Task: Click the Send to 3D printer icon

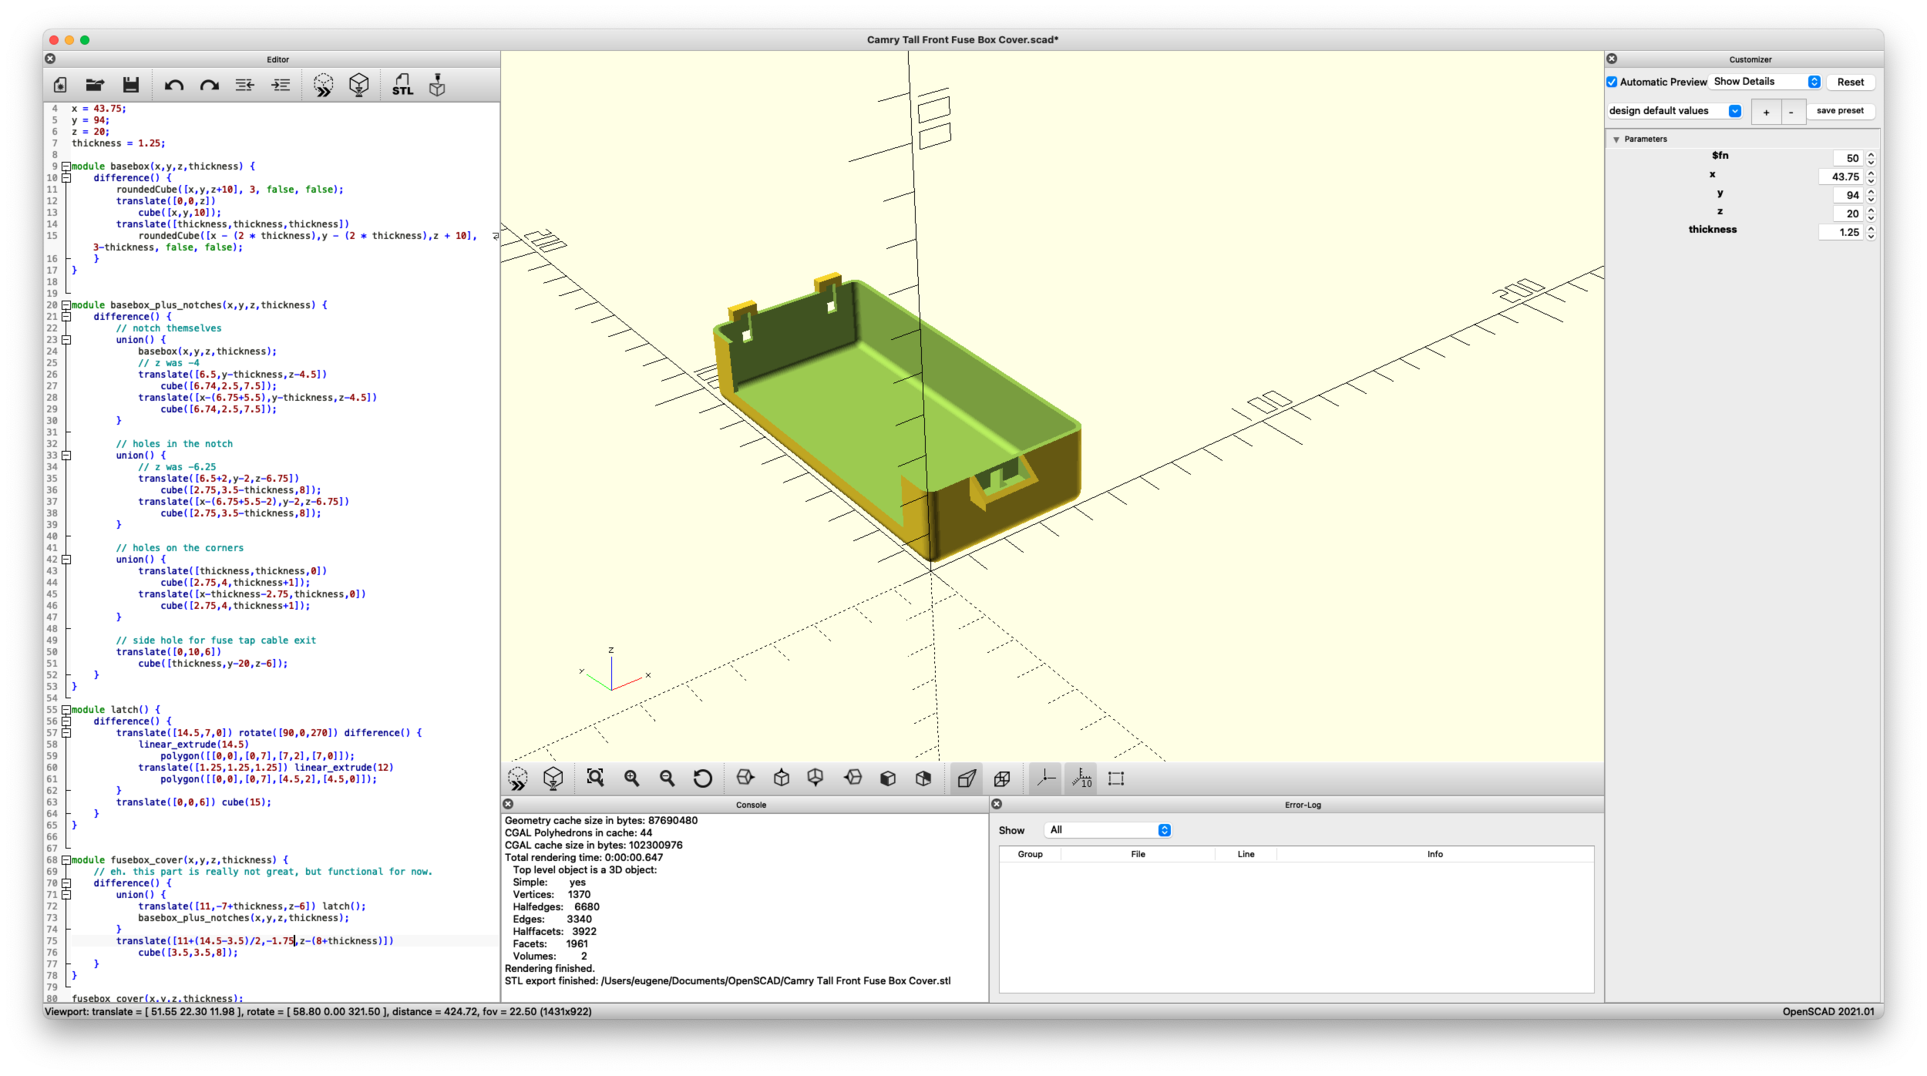Action: [437, 85]
